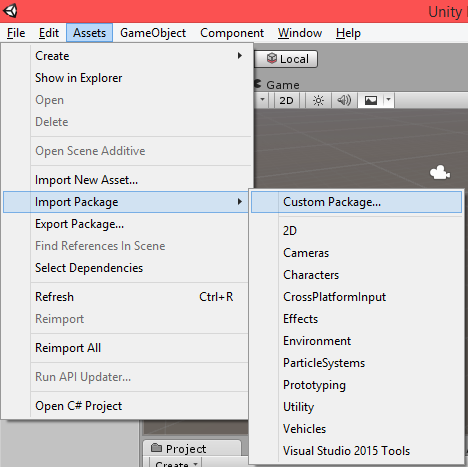Expand the Create submenu arrow

(240, 56)
